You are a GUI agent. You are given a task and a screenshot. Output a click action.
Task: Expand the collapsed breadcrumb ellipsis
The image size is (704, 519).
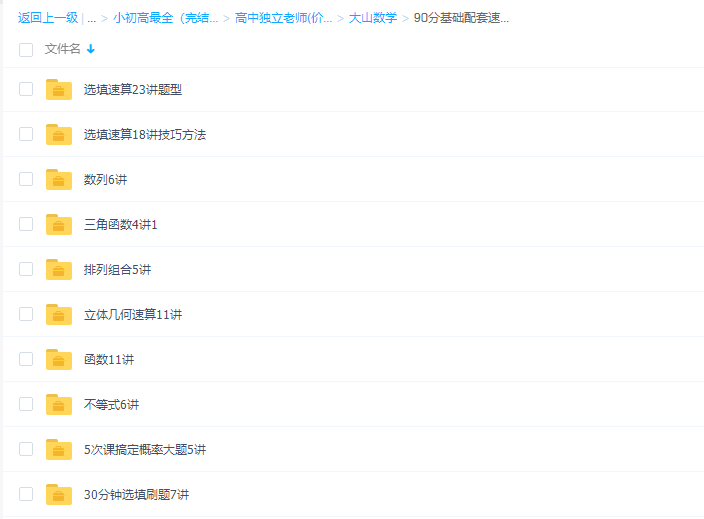pos(91,18)
